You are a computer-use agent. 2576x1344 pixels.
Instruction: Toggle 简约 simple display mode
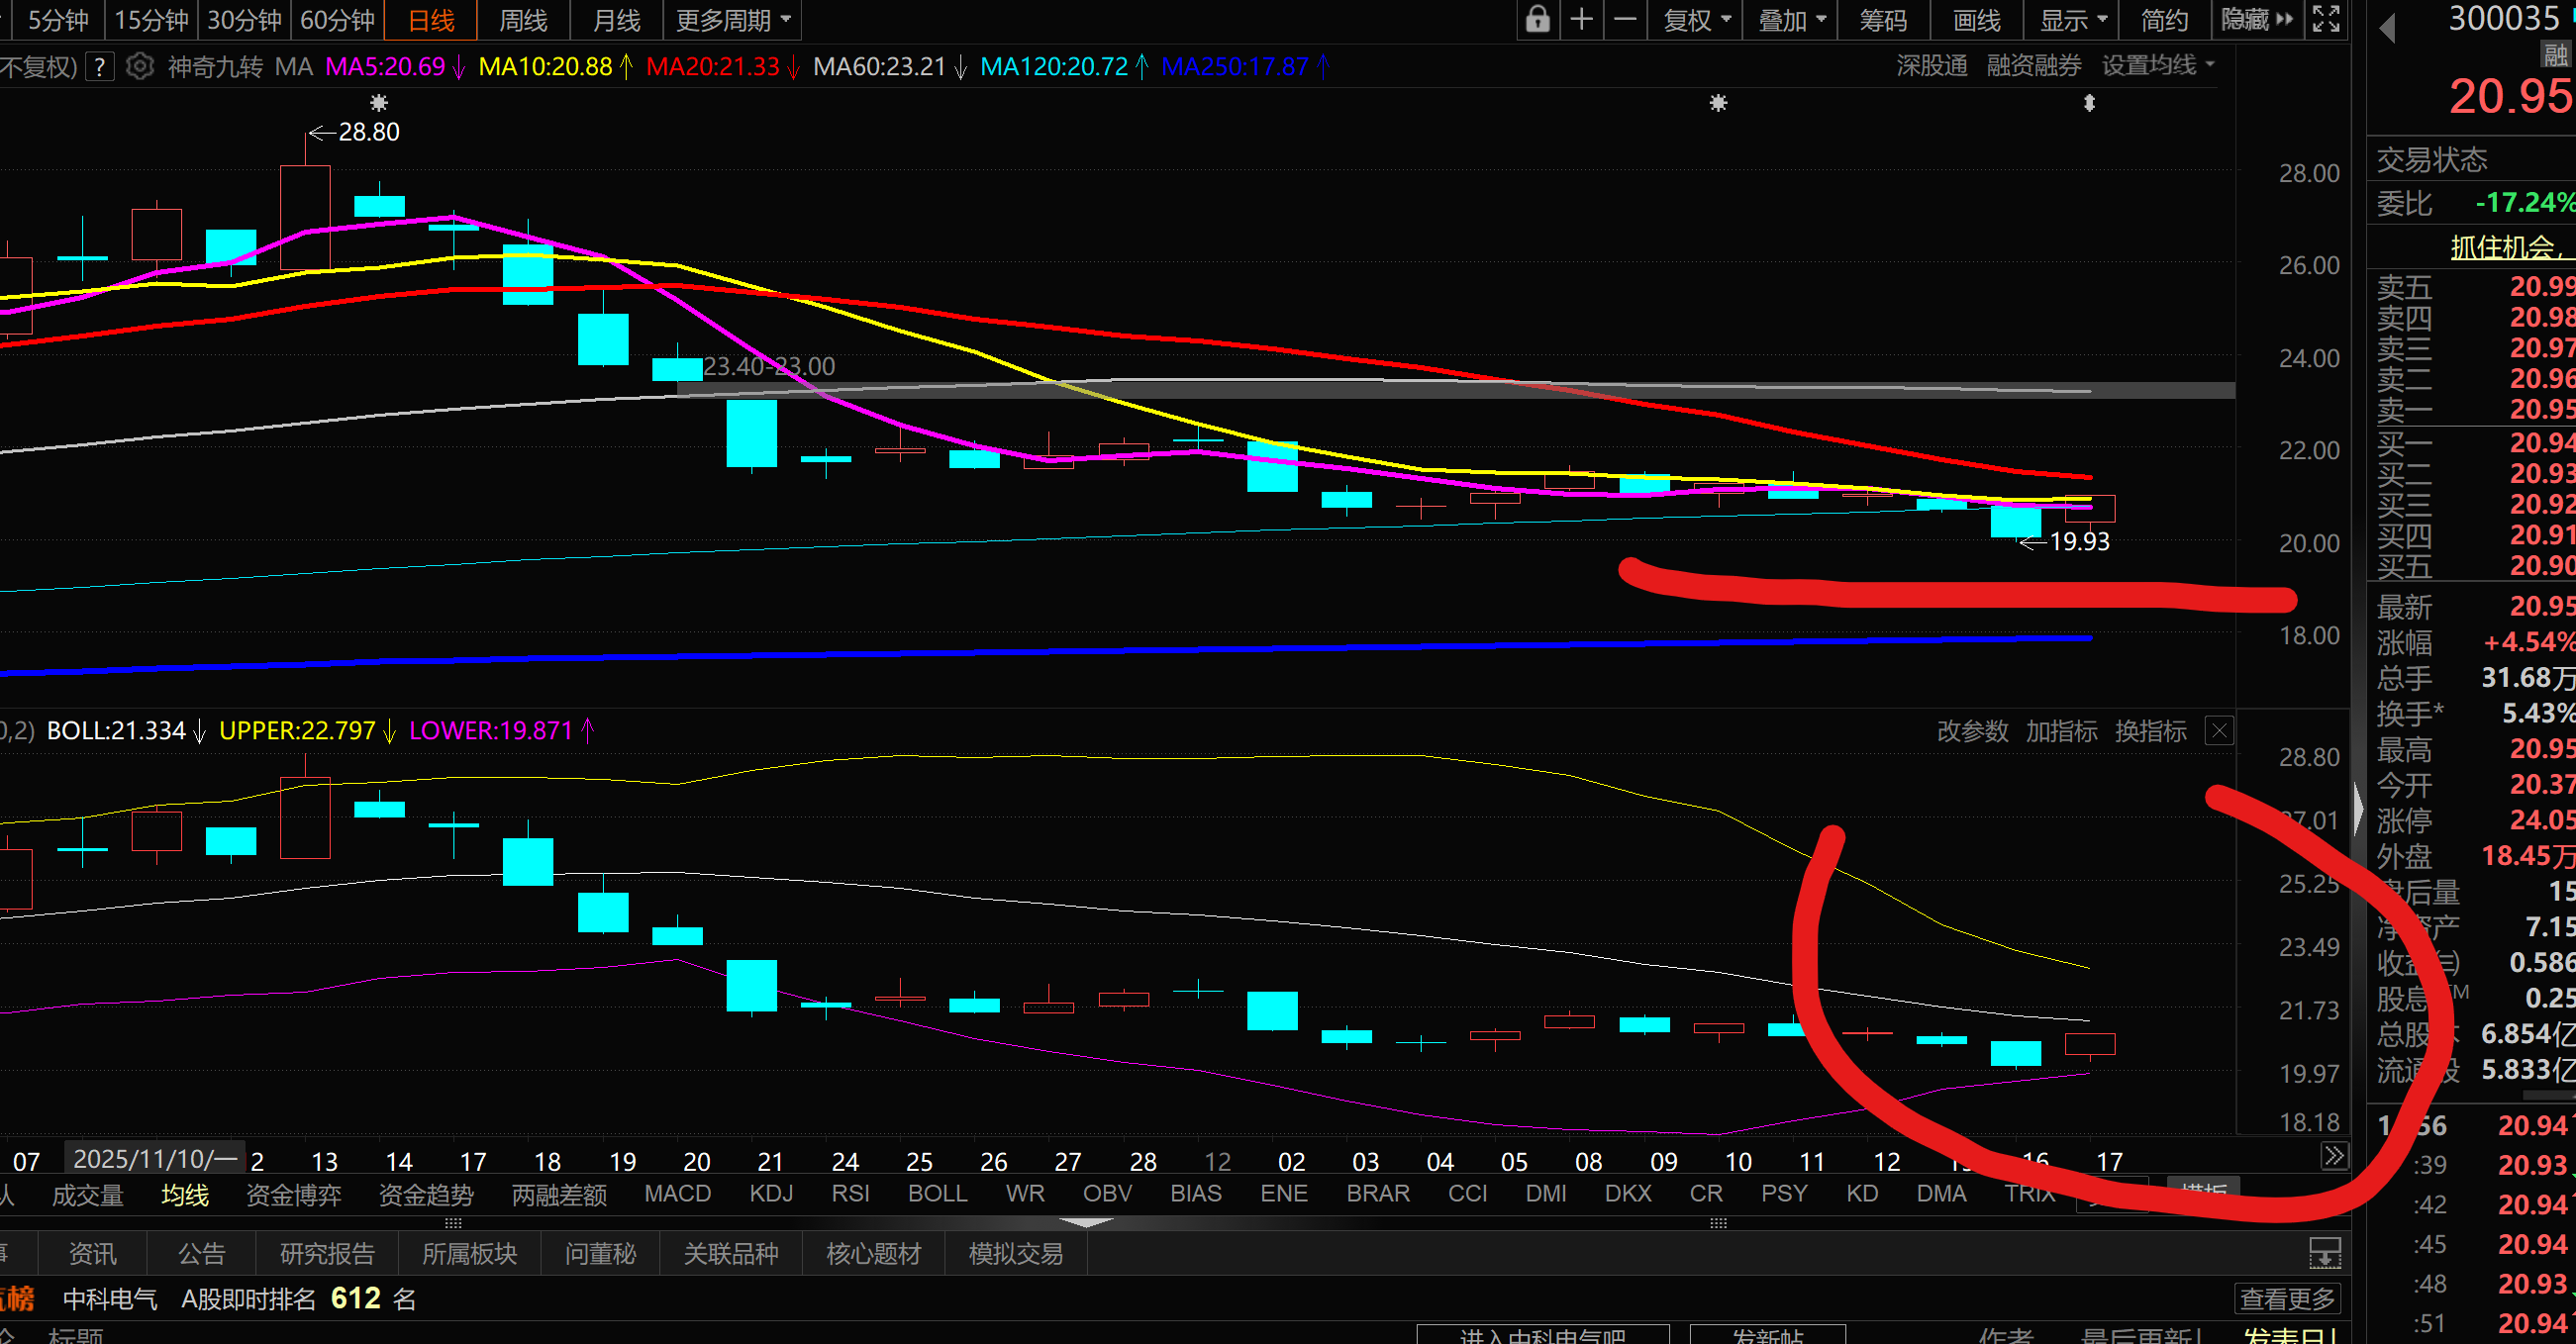point(2165,20)
